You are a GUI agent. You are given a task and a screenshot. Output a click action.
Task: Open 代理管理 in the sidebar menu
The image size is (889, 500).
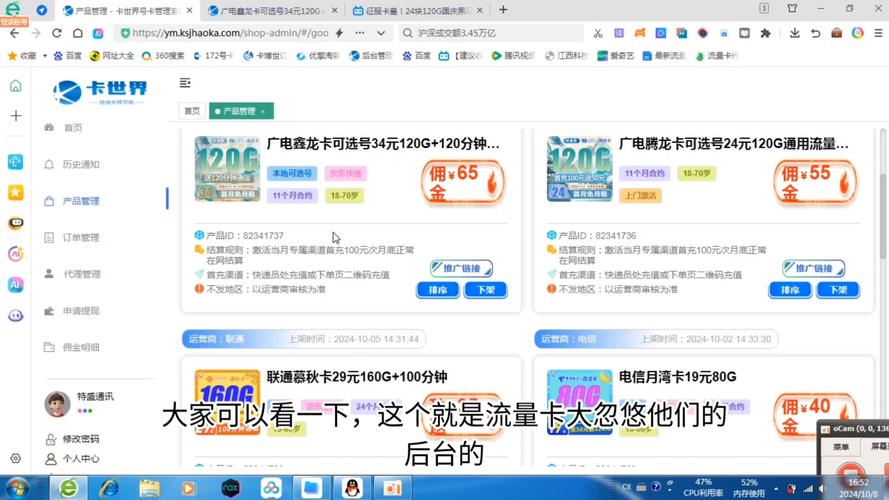coord(81,274)
